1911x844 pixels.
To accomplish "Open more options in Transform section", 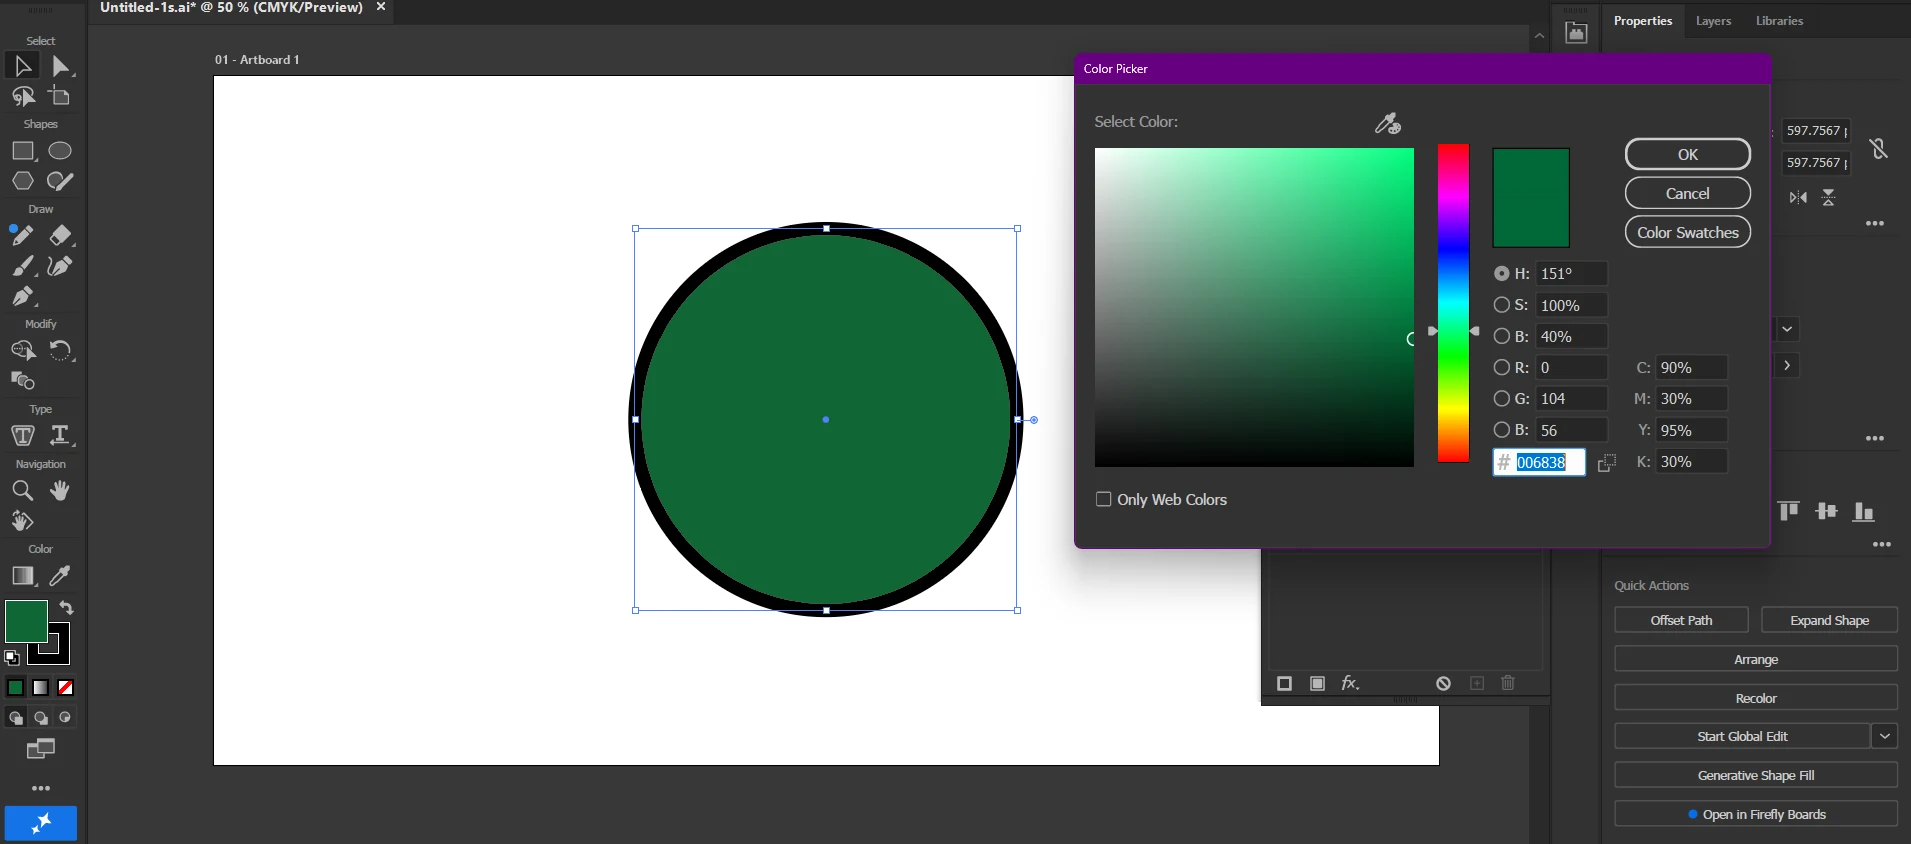I will tap(1875, 224).
